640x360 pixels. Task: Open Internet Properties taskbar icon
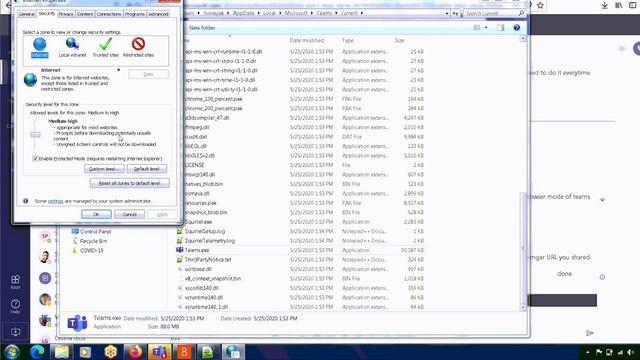[x=233, y=352]
